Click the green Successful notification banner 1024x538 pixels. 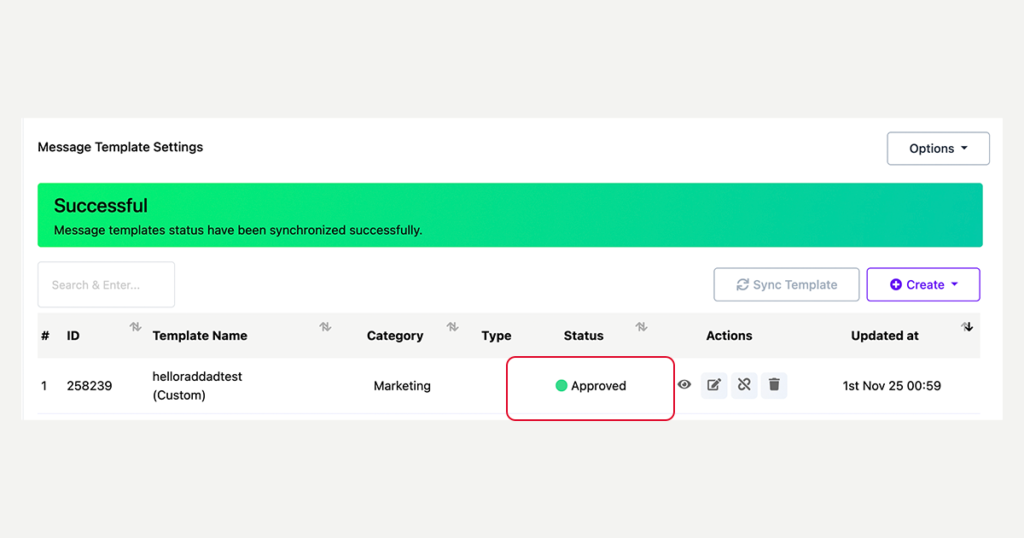(x=510, y=215)
